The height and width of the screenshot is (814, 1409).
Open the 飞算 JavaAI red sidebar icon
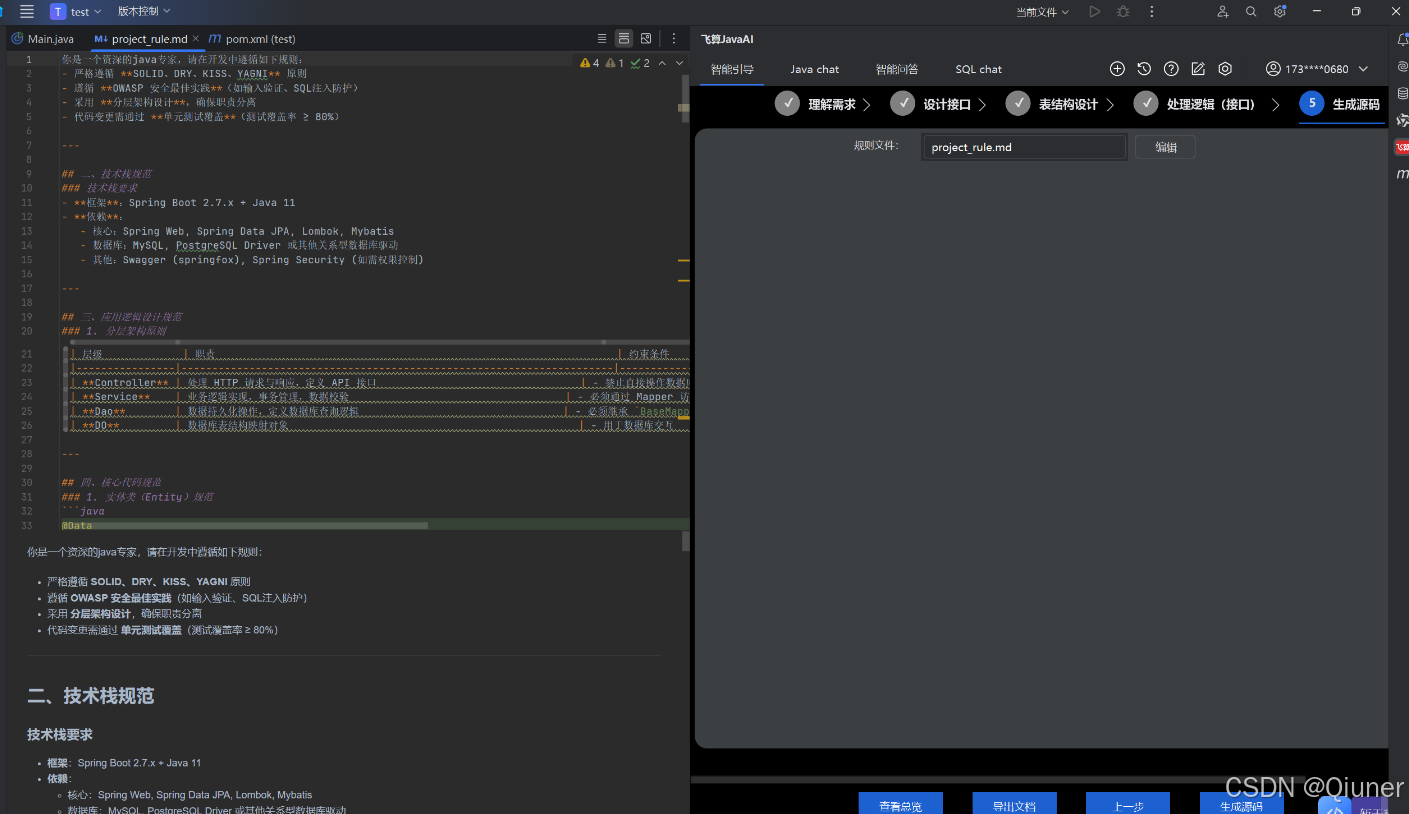click(x=1401, y=147)
